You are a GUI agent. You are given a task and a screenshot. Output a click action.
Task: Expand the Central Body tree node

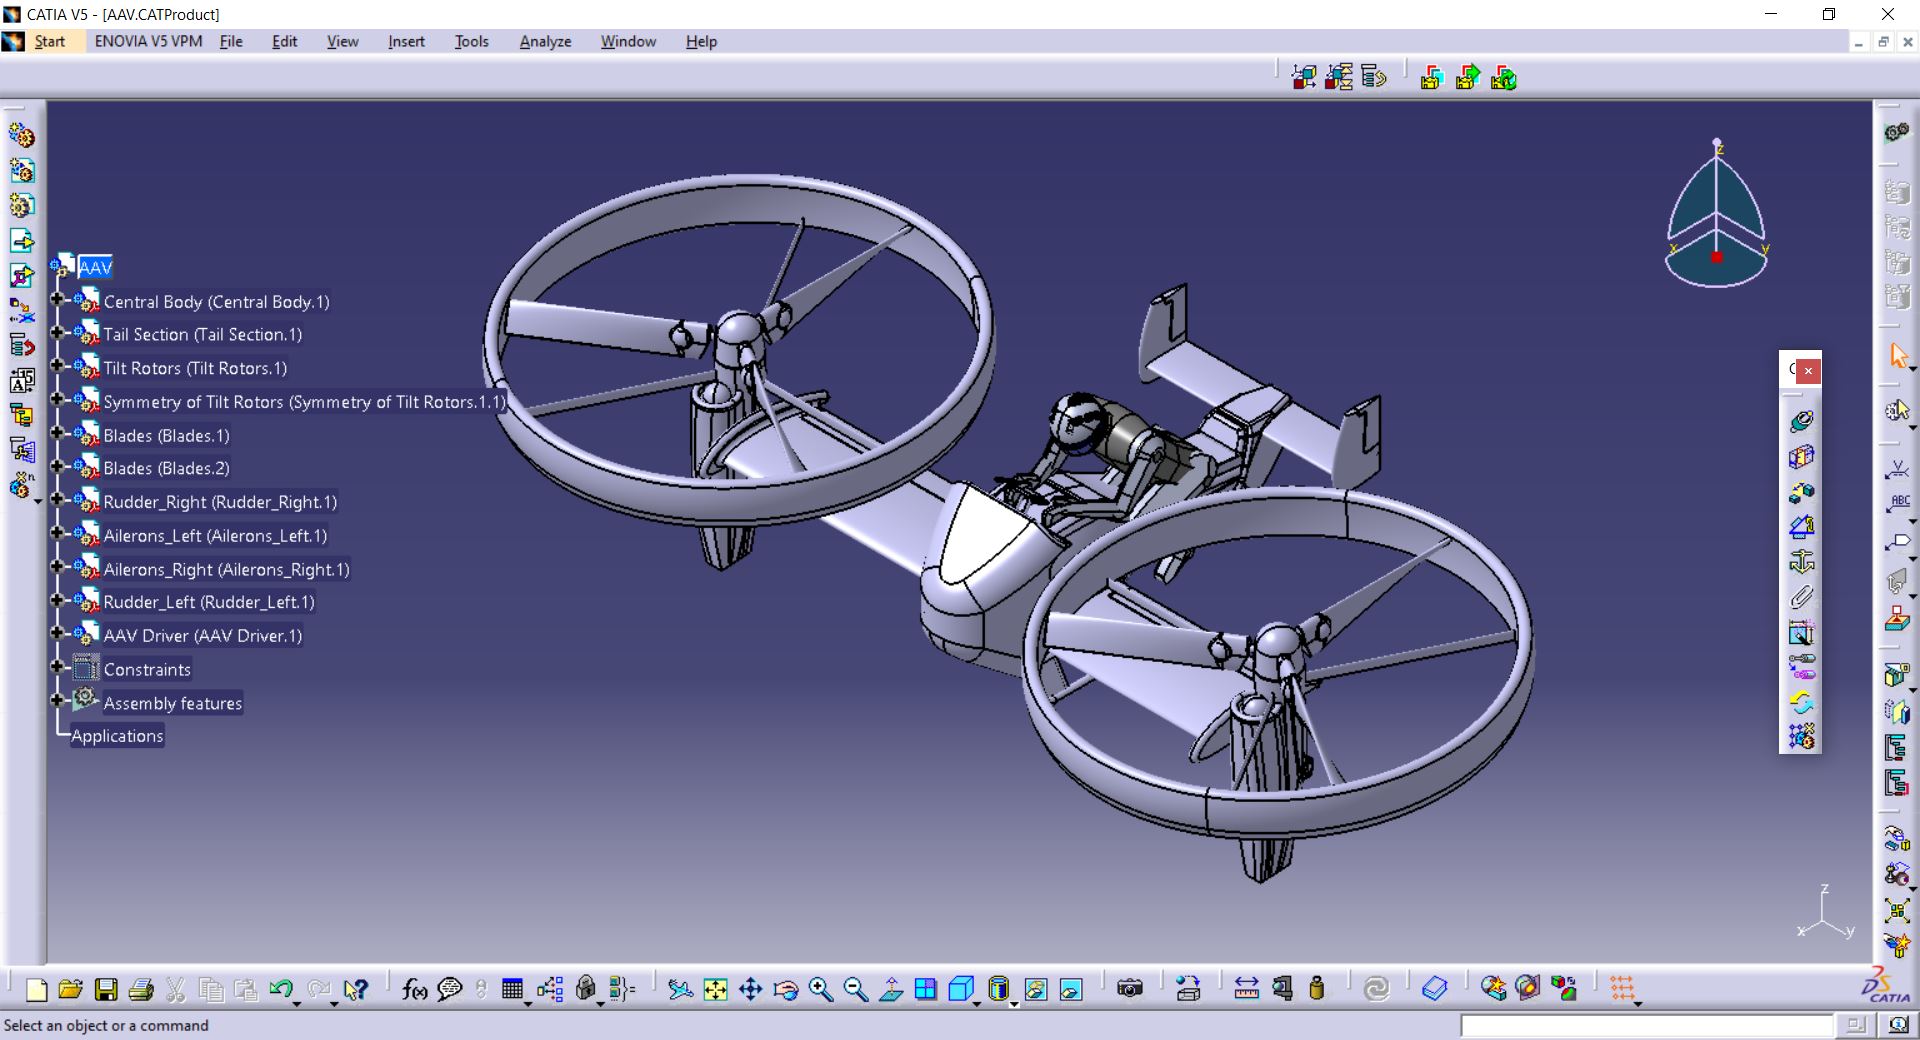pos(57,299)
